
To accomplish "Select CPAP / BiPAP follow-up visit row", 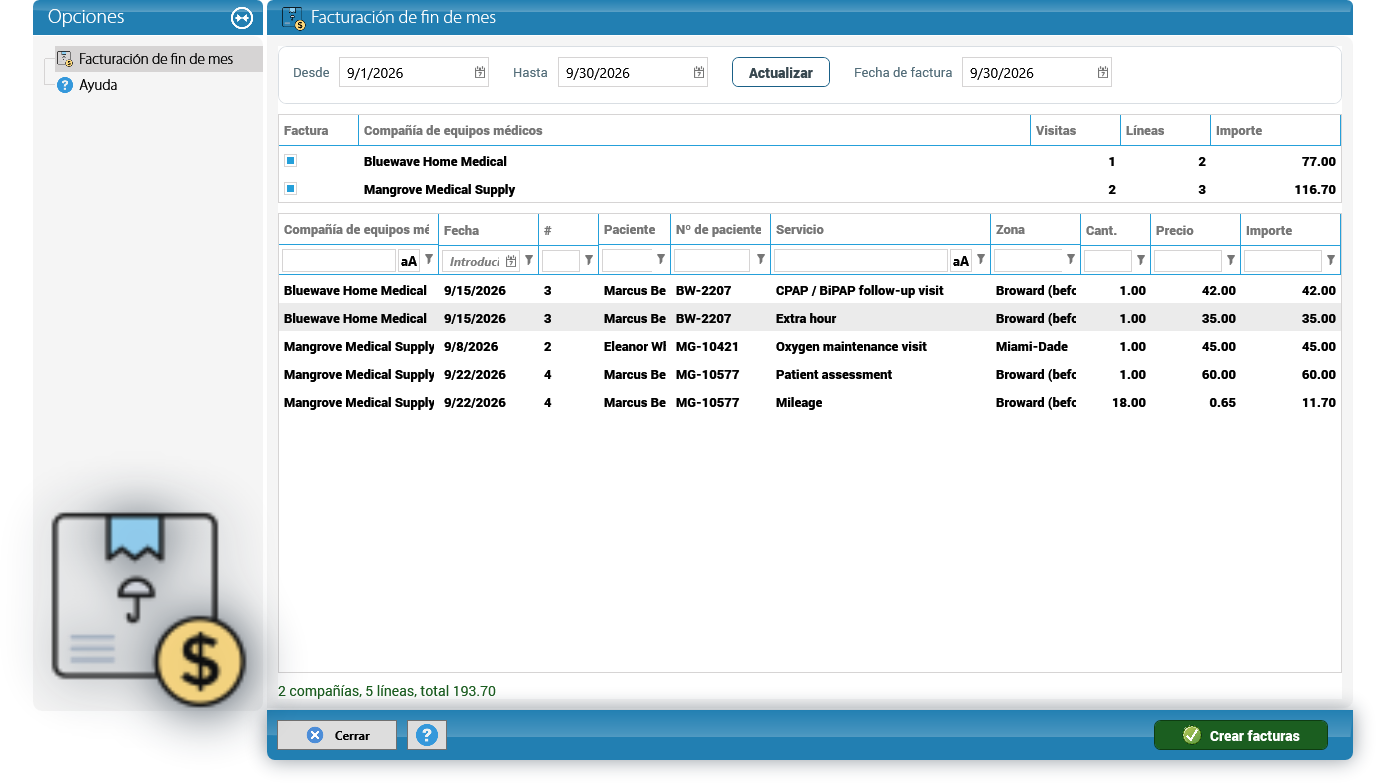I will pos(810,291).
